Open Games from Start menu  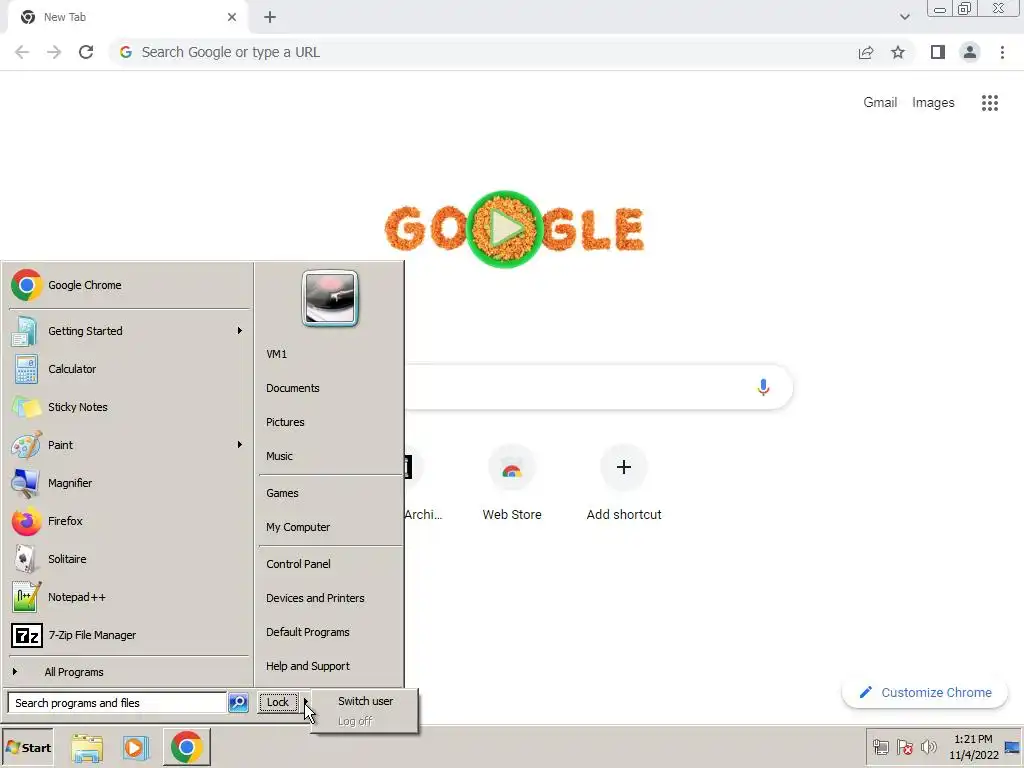[x=330, y=493]
